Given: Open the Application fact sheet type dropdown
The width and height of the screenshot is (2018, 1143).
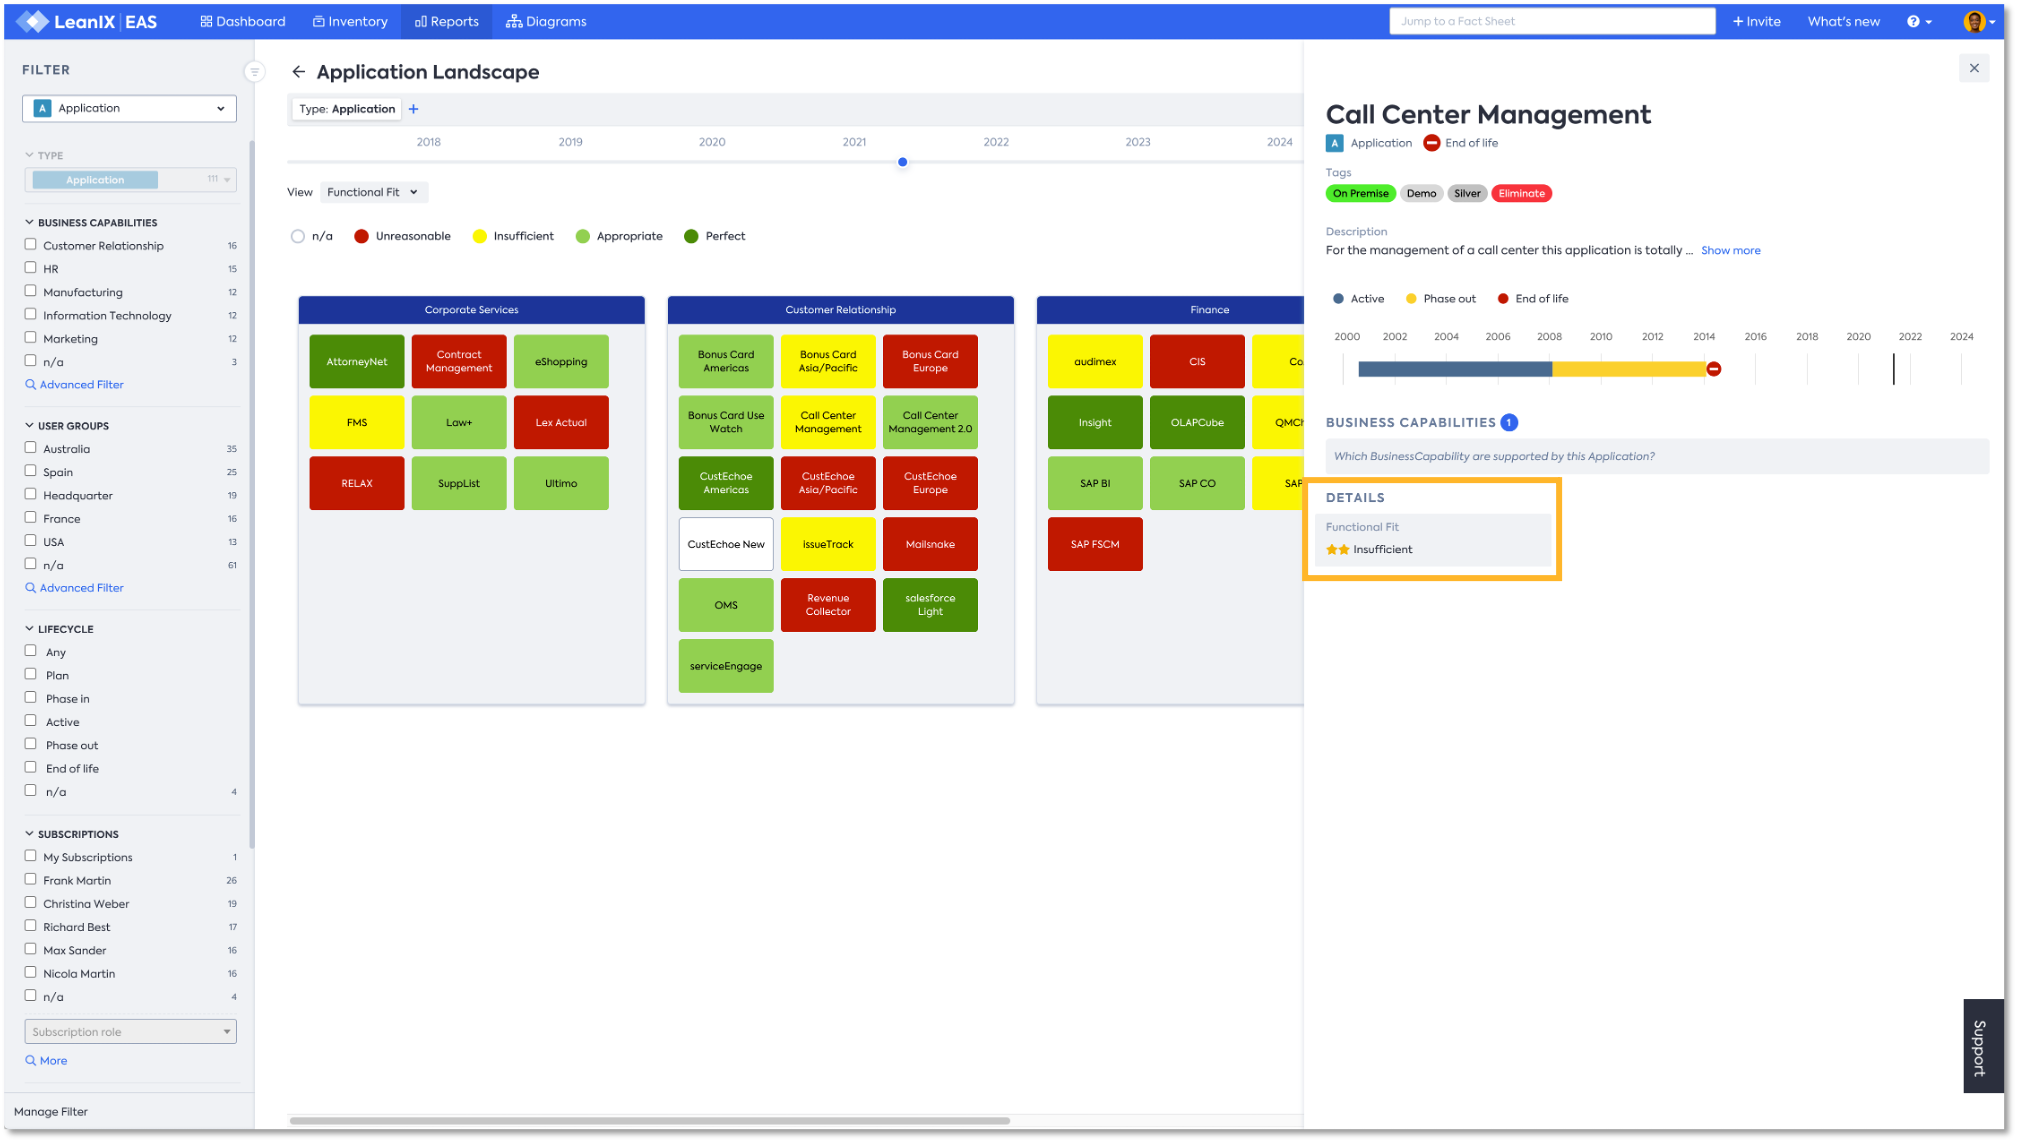Looking at the screenshot, I should click(x=129, y=108).
